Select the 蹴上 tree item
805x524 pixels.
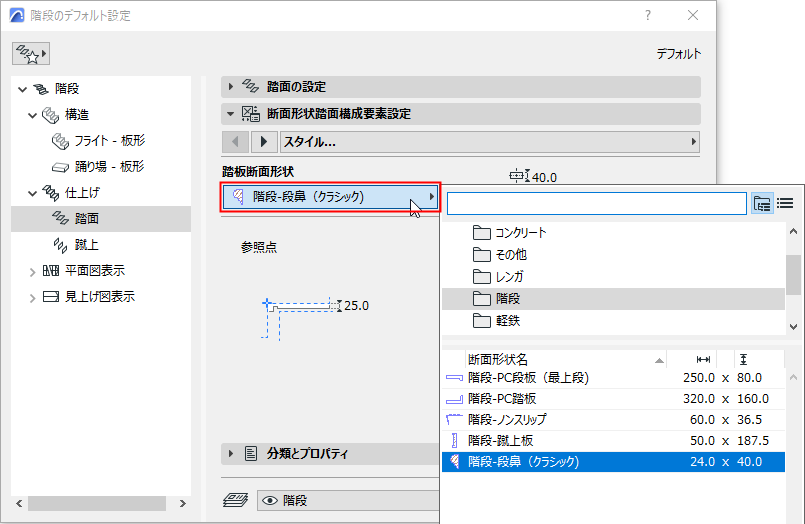pyautogui.click(x=86, y=245)
